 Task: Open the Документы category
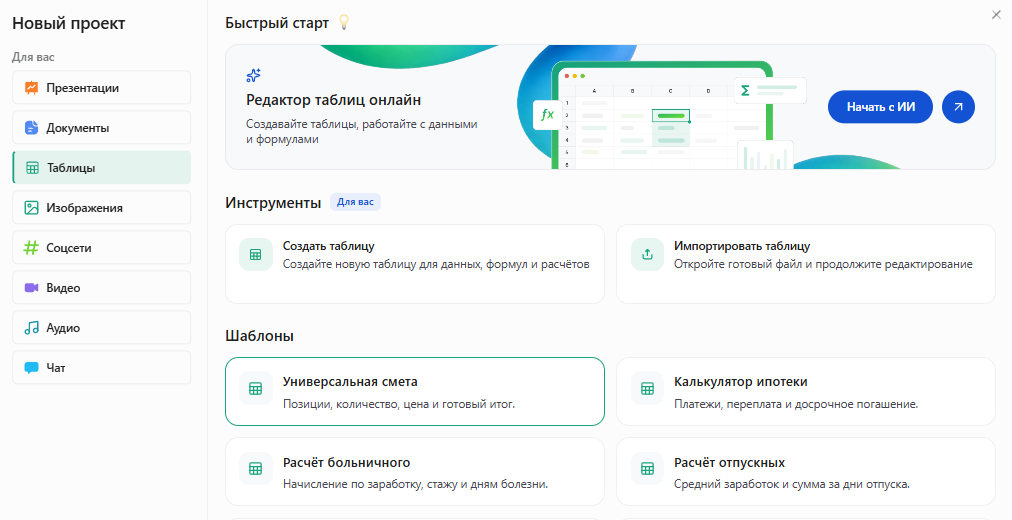click(x=101, y=127)
